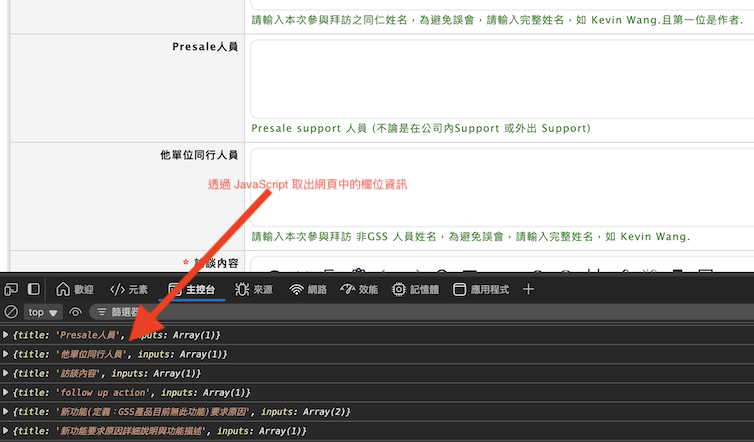
Task: Click the 他單位同行人員 text area
Action: pos(502,187)
